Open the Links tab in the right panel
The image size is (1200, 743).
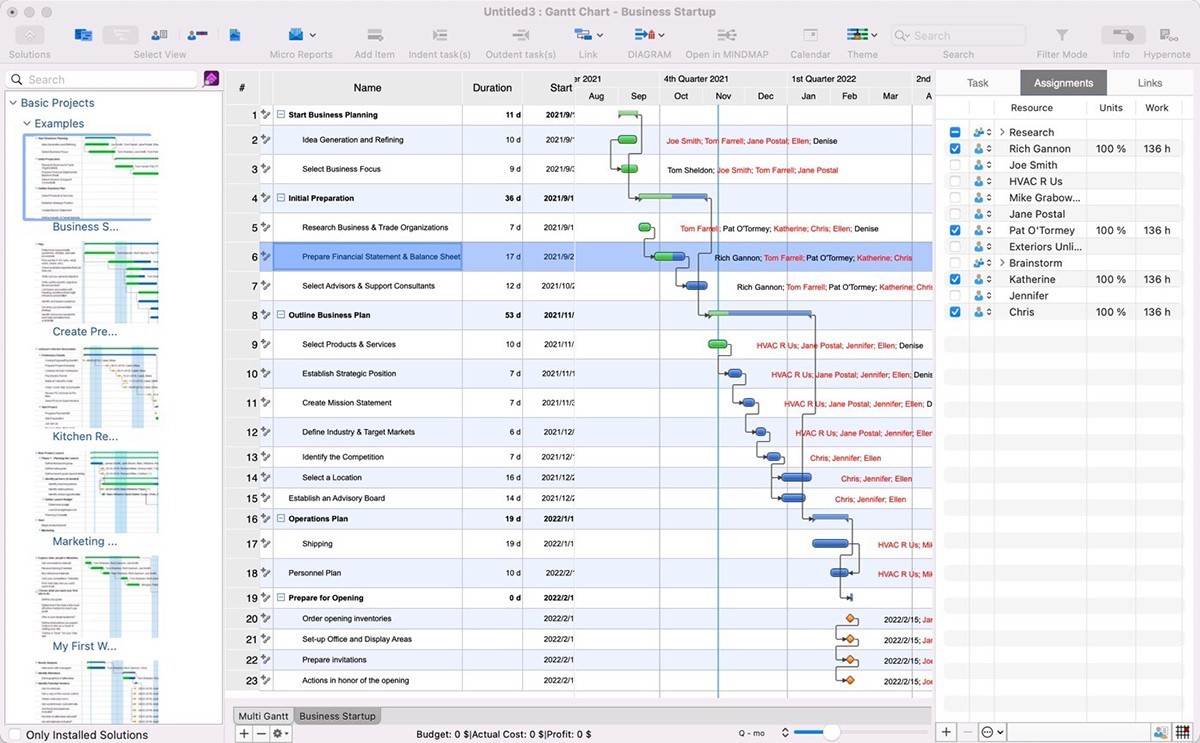click(1149, 82)
